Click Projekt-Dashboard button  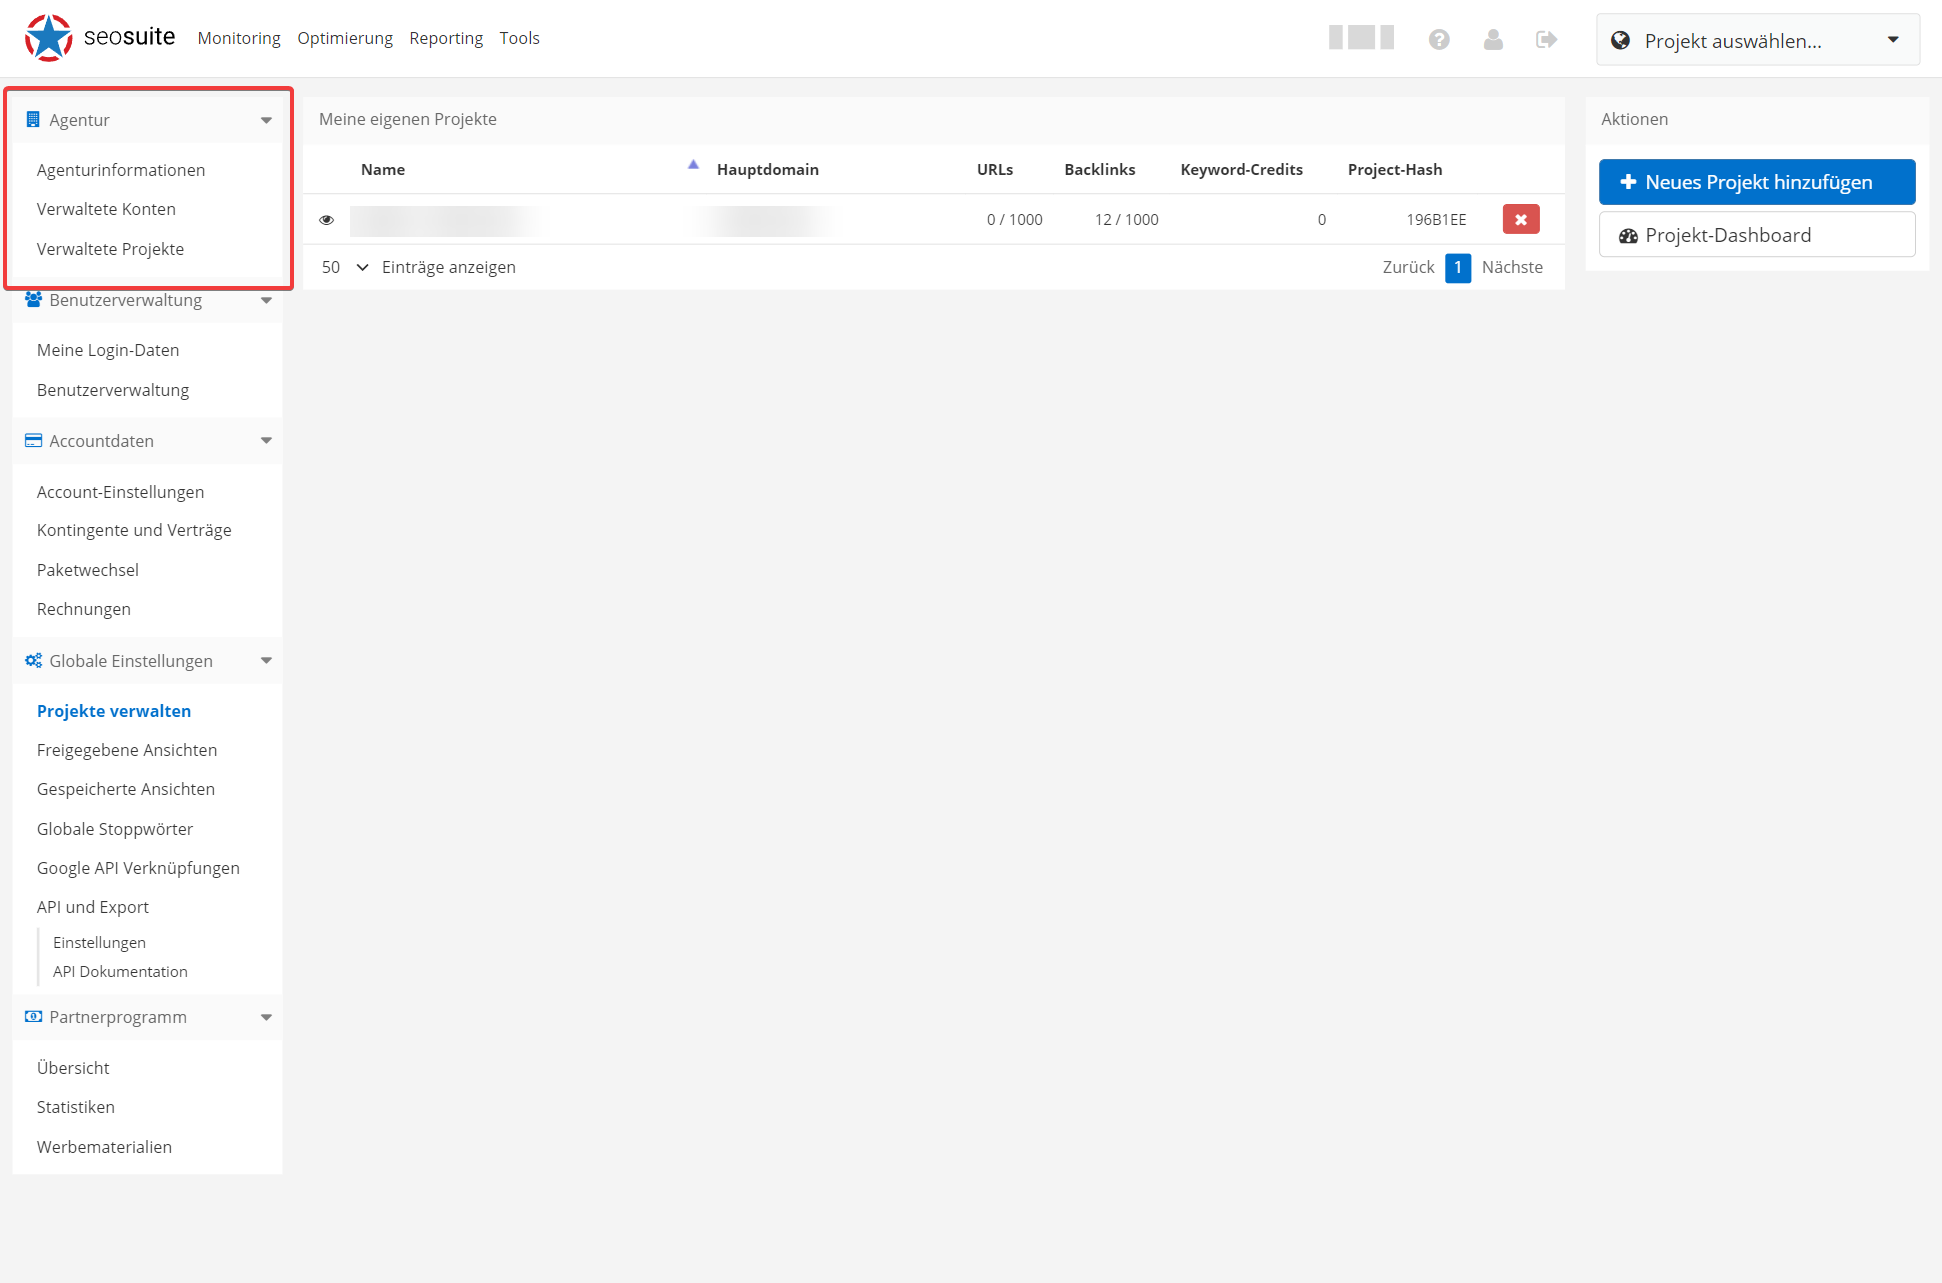coord(1754,233)
